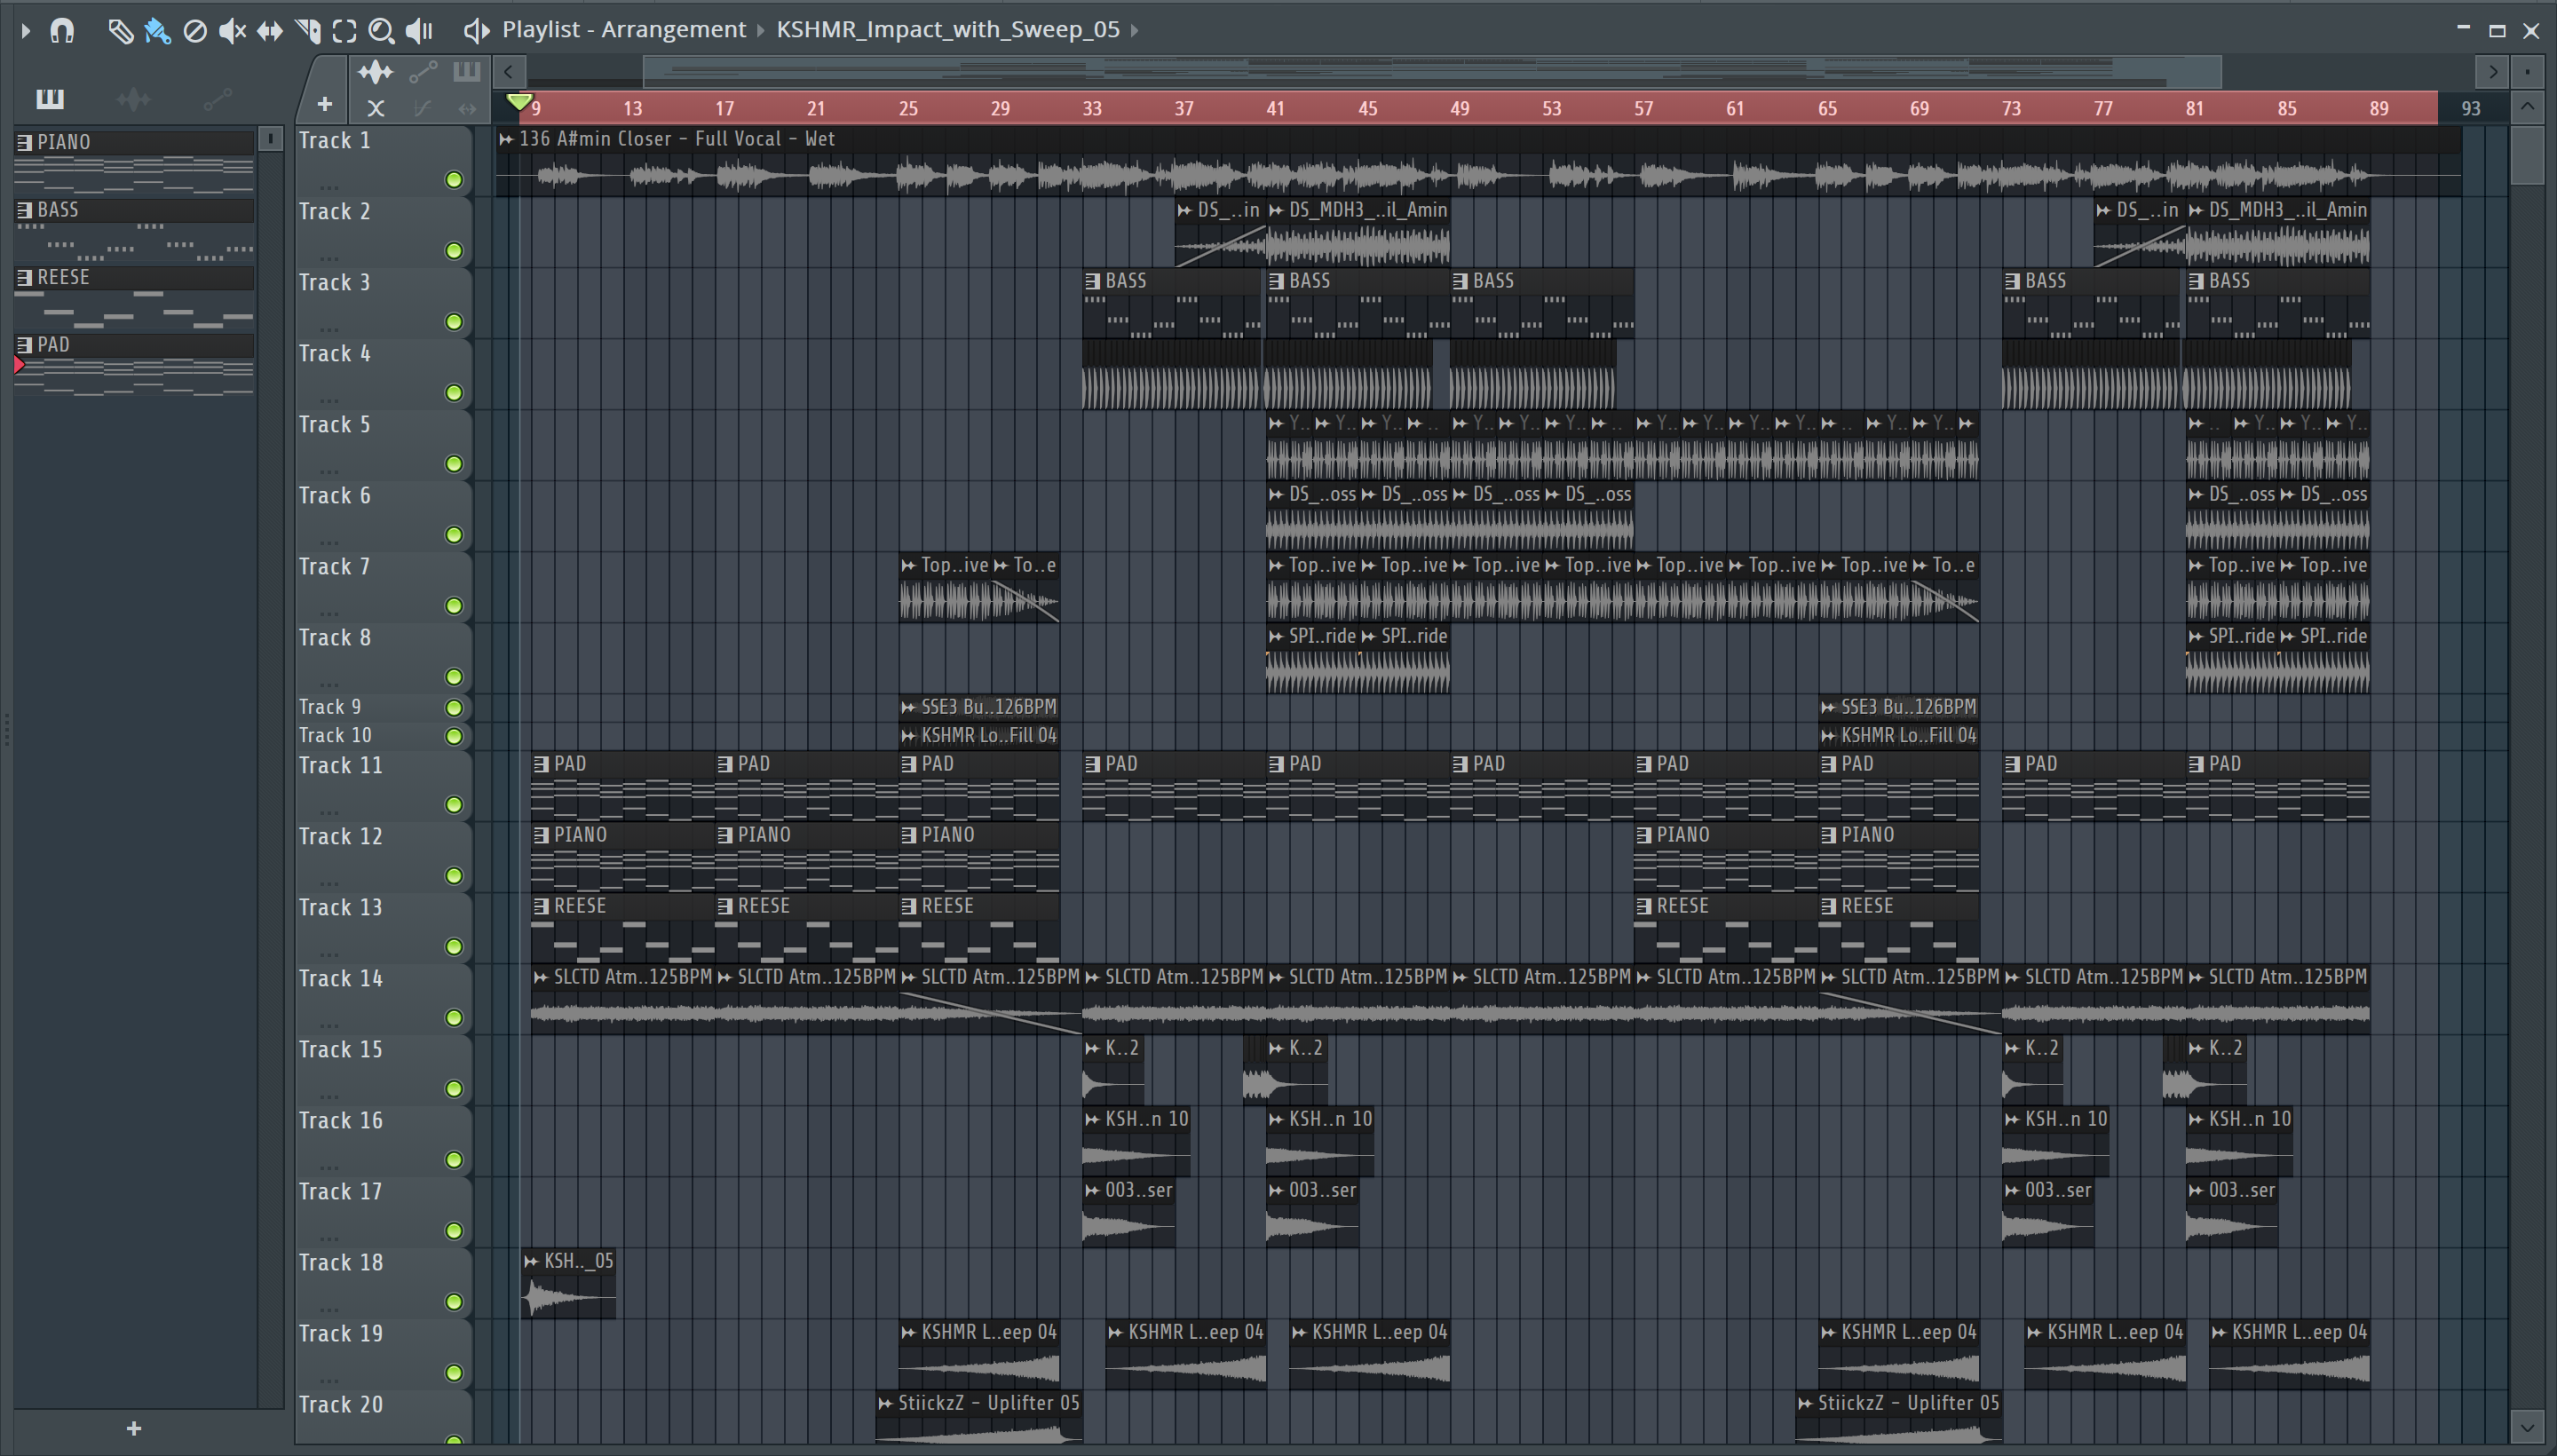
Task: Select the Slip tool arrows icon
Action: tap(269, 31)
